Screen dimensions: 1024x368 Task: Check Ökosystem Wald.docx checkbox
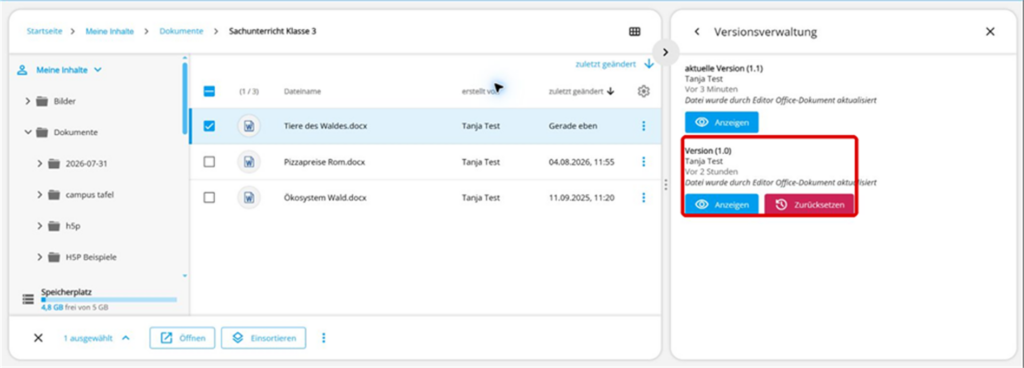point(209,197)
